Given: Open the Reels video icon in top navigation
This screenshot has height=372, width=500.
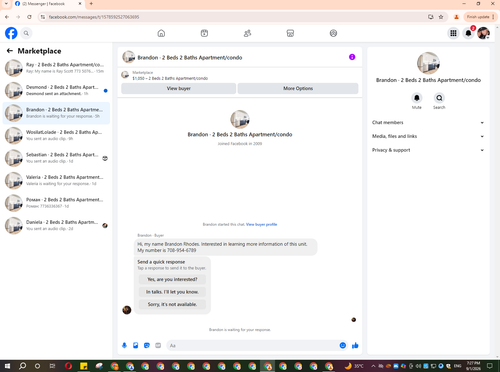Looking at the screenshot, I should pos(204,33).
